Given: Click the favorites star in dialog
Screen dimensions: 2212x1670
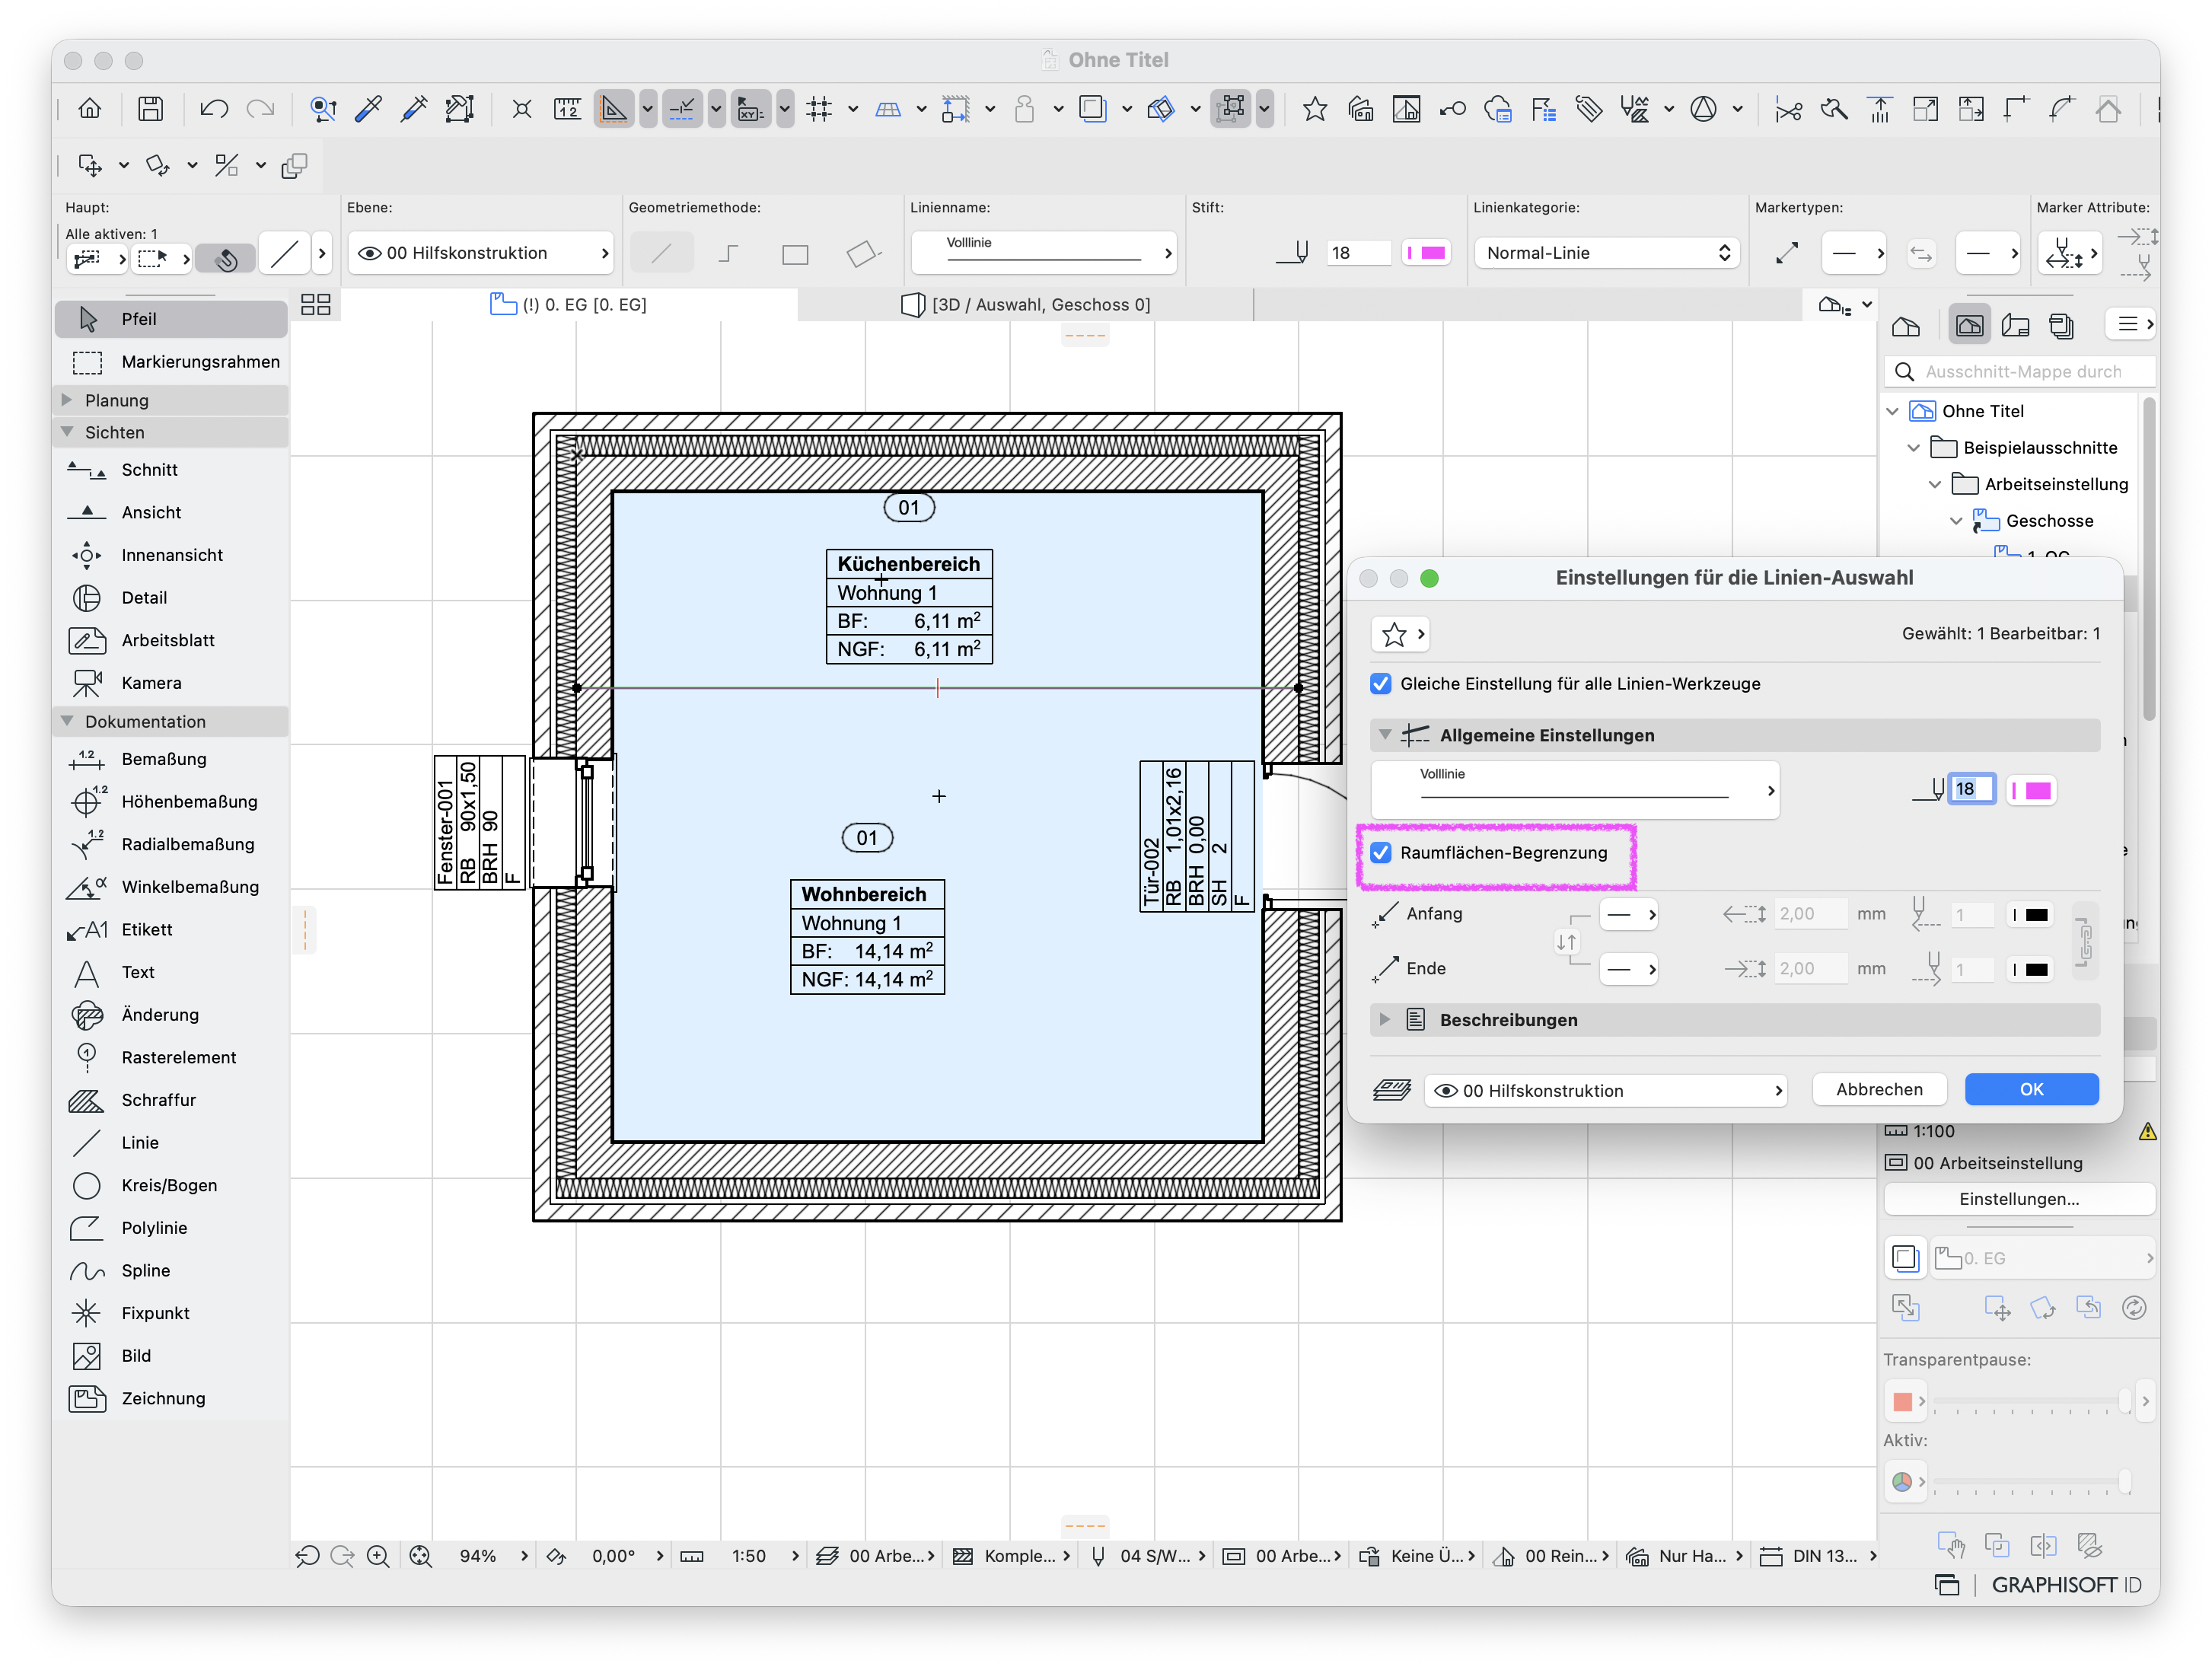Looking at the screenshot, I should (x=1394, y=634).
